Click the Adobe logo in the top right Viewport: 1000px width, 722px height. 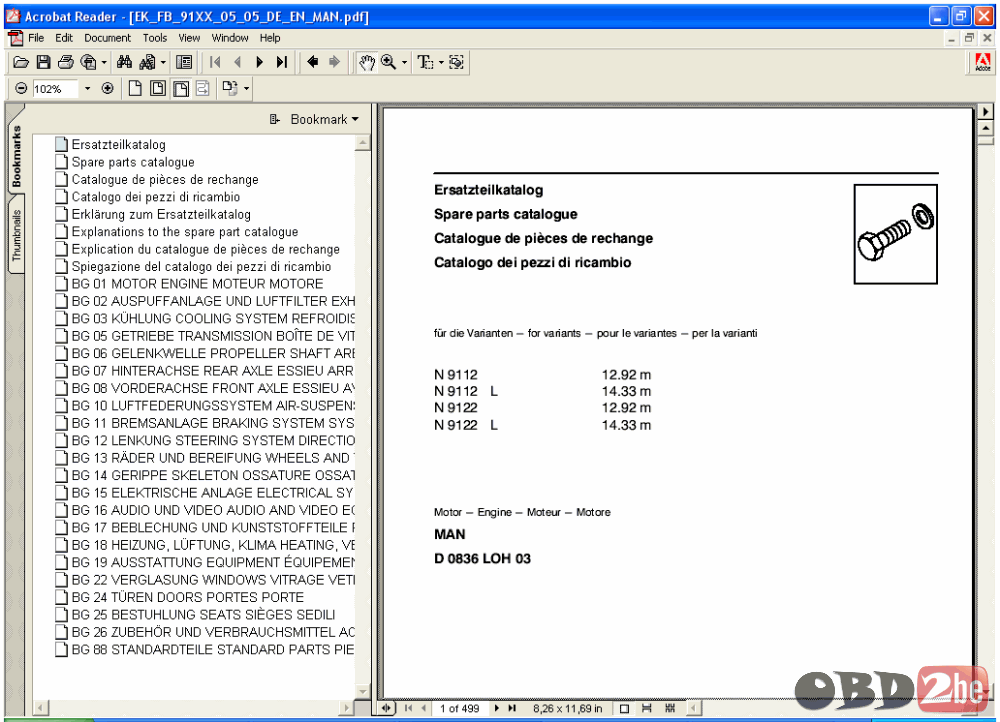click(x=983, y=63)
